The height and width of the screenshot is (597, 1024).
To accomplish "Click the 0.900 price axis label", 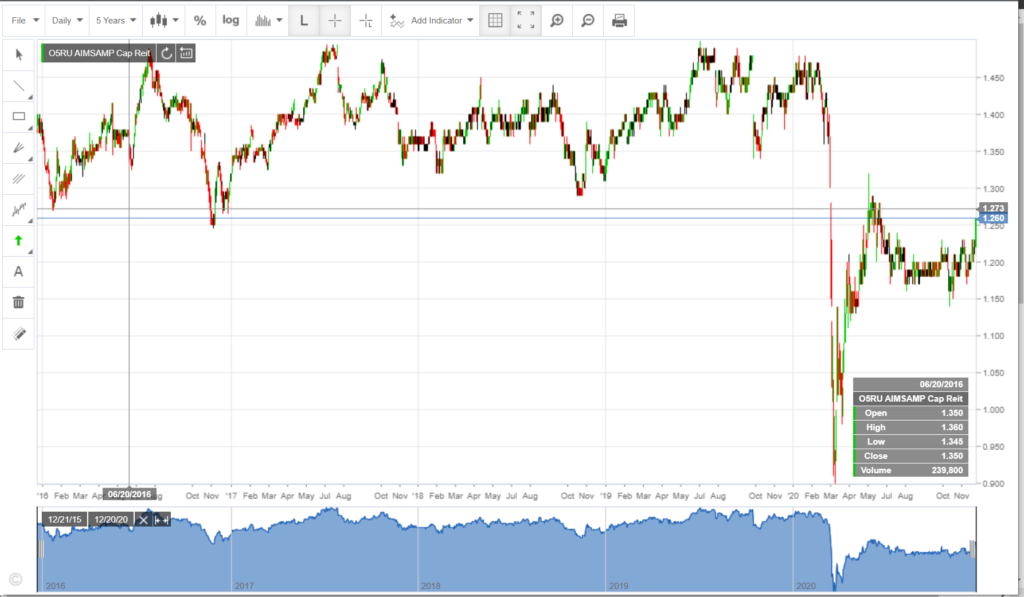I will (993, 483).
